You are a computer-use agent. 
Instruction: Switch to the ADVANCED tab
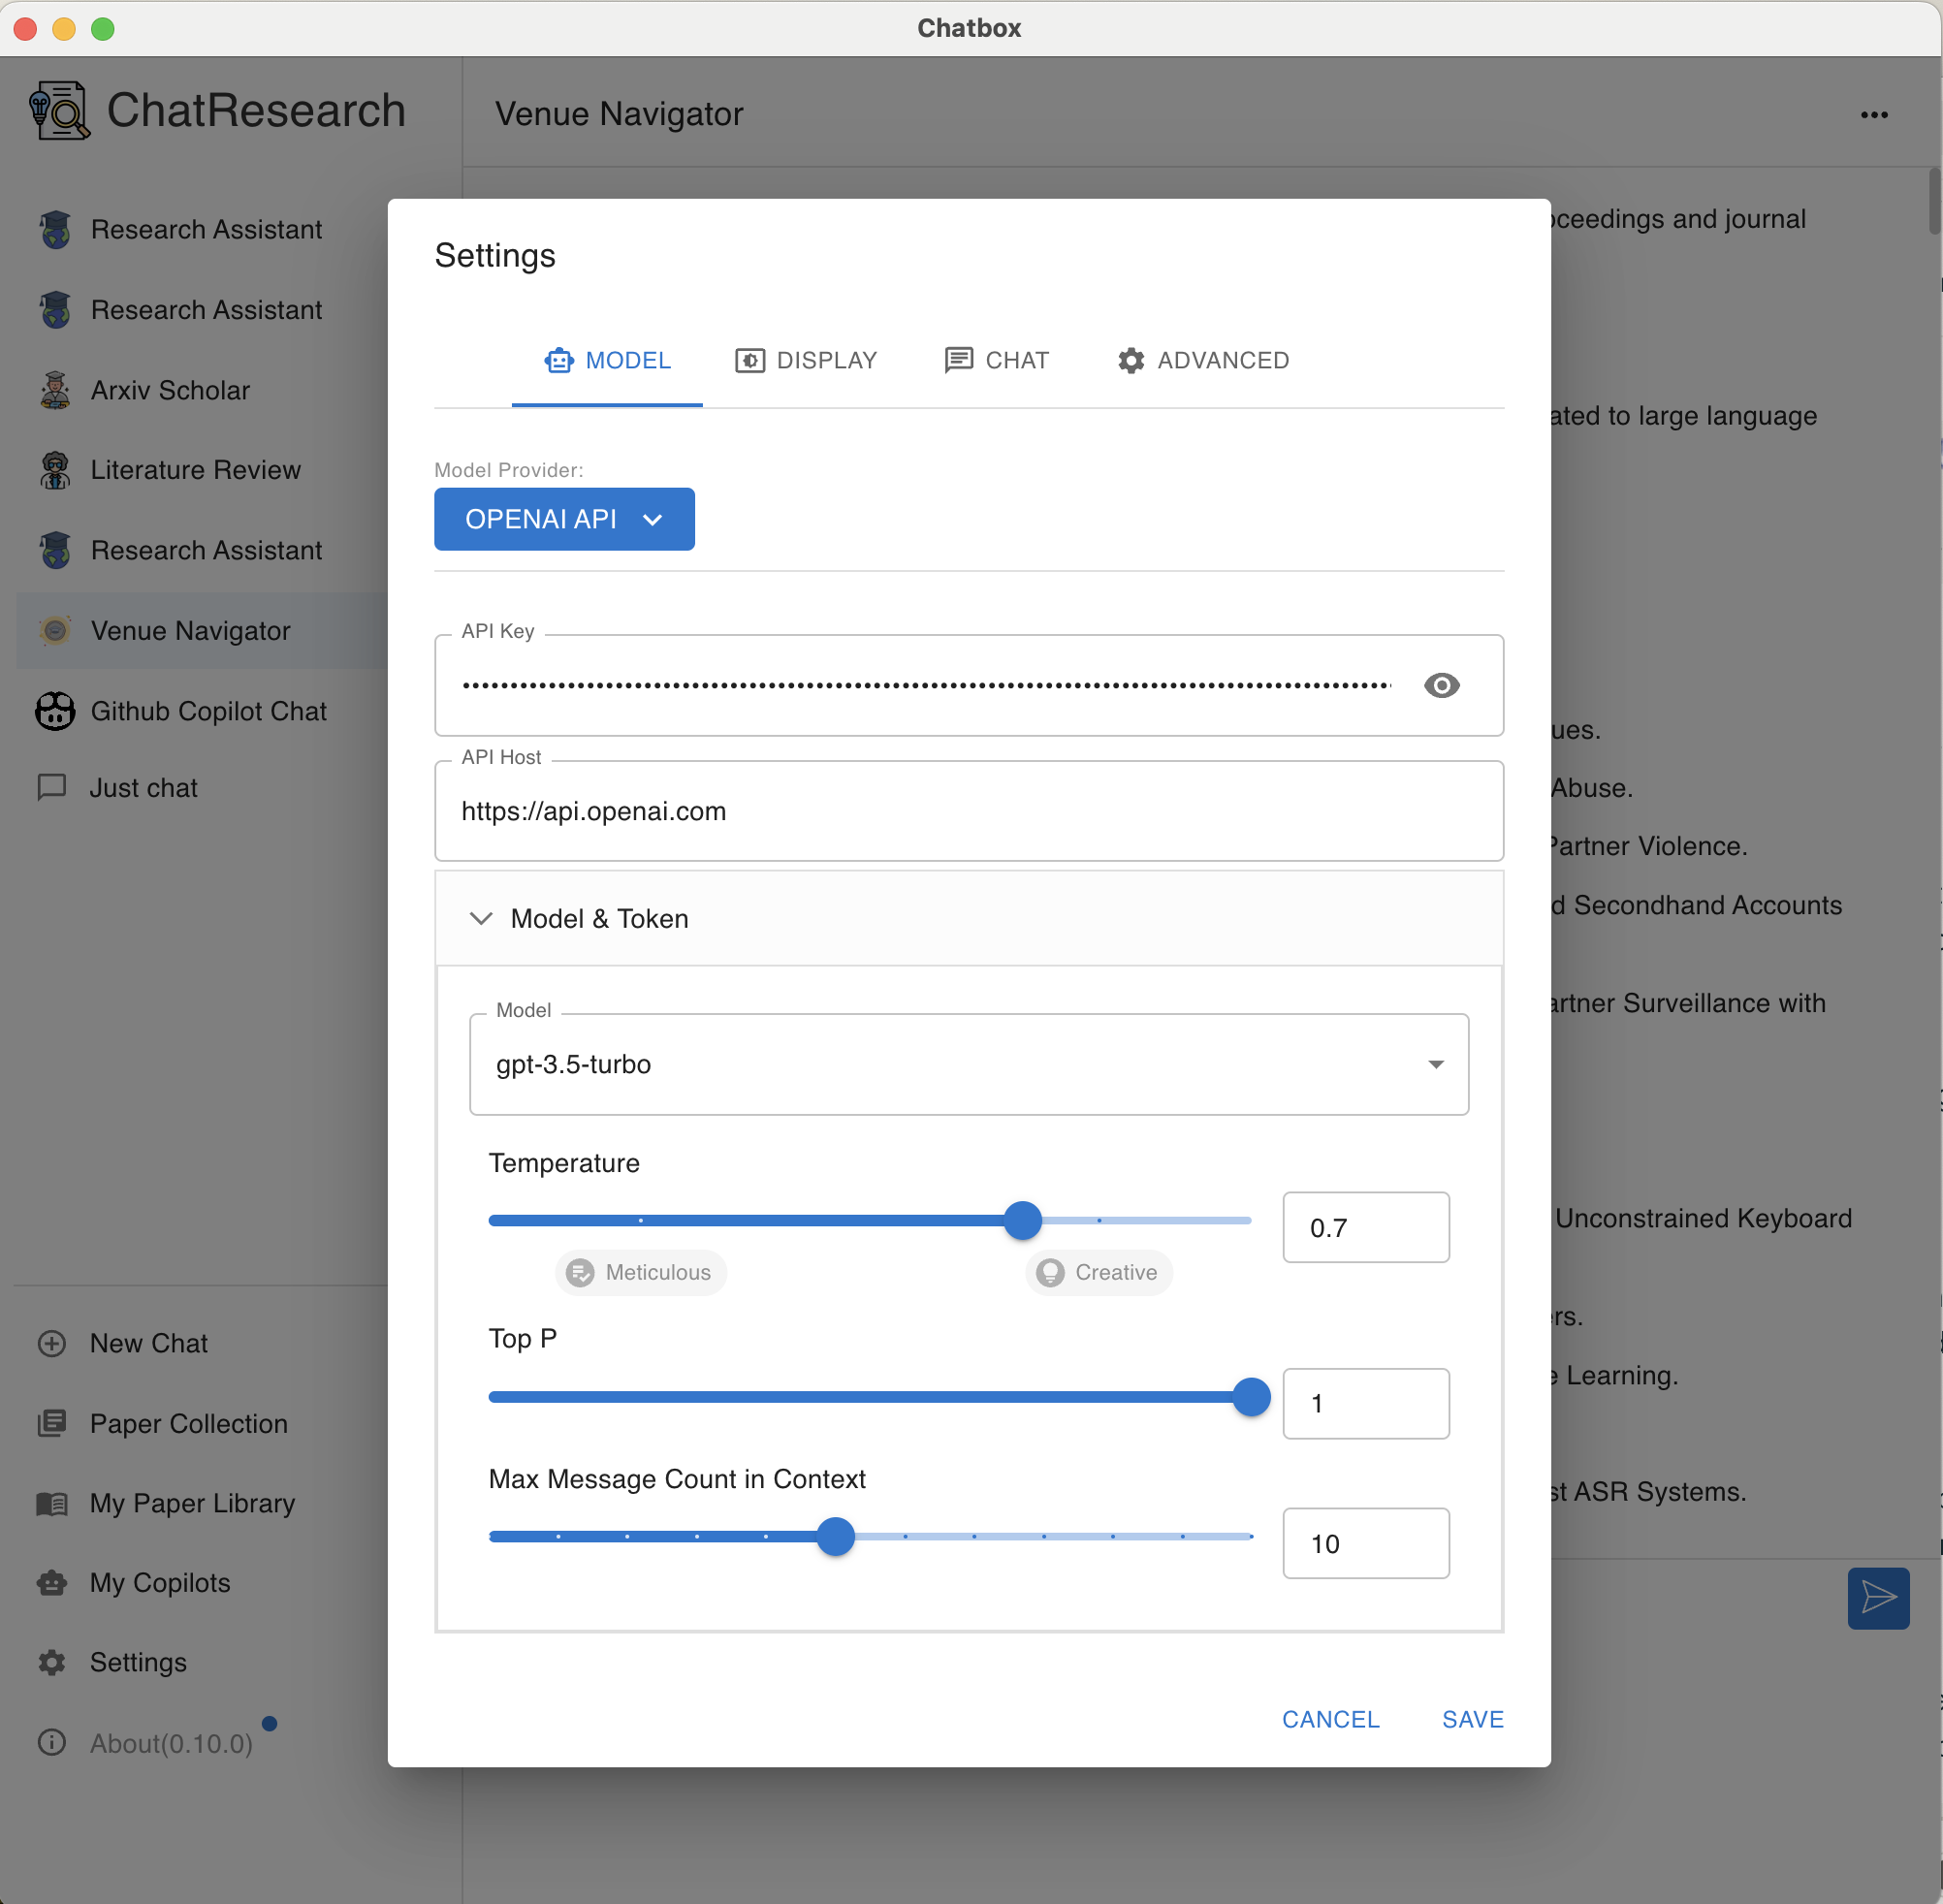point(1203,361)
